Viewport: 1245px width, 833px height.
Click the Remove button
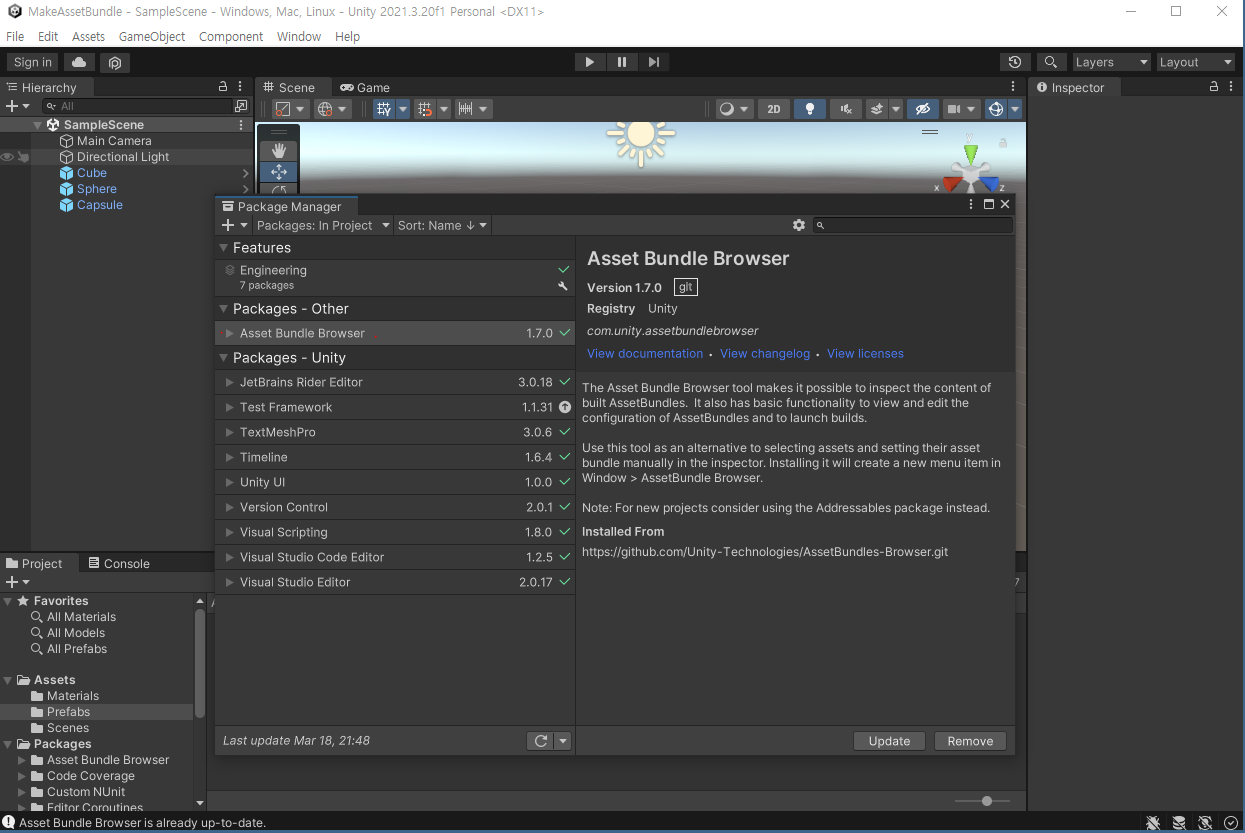tap(970, 741)
